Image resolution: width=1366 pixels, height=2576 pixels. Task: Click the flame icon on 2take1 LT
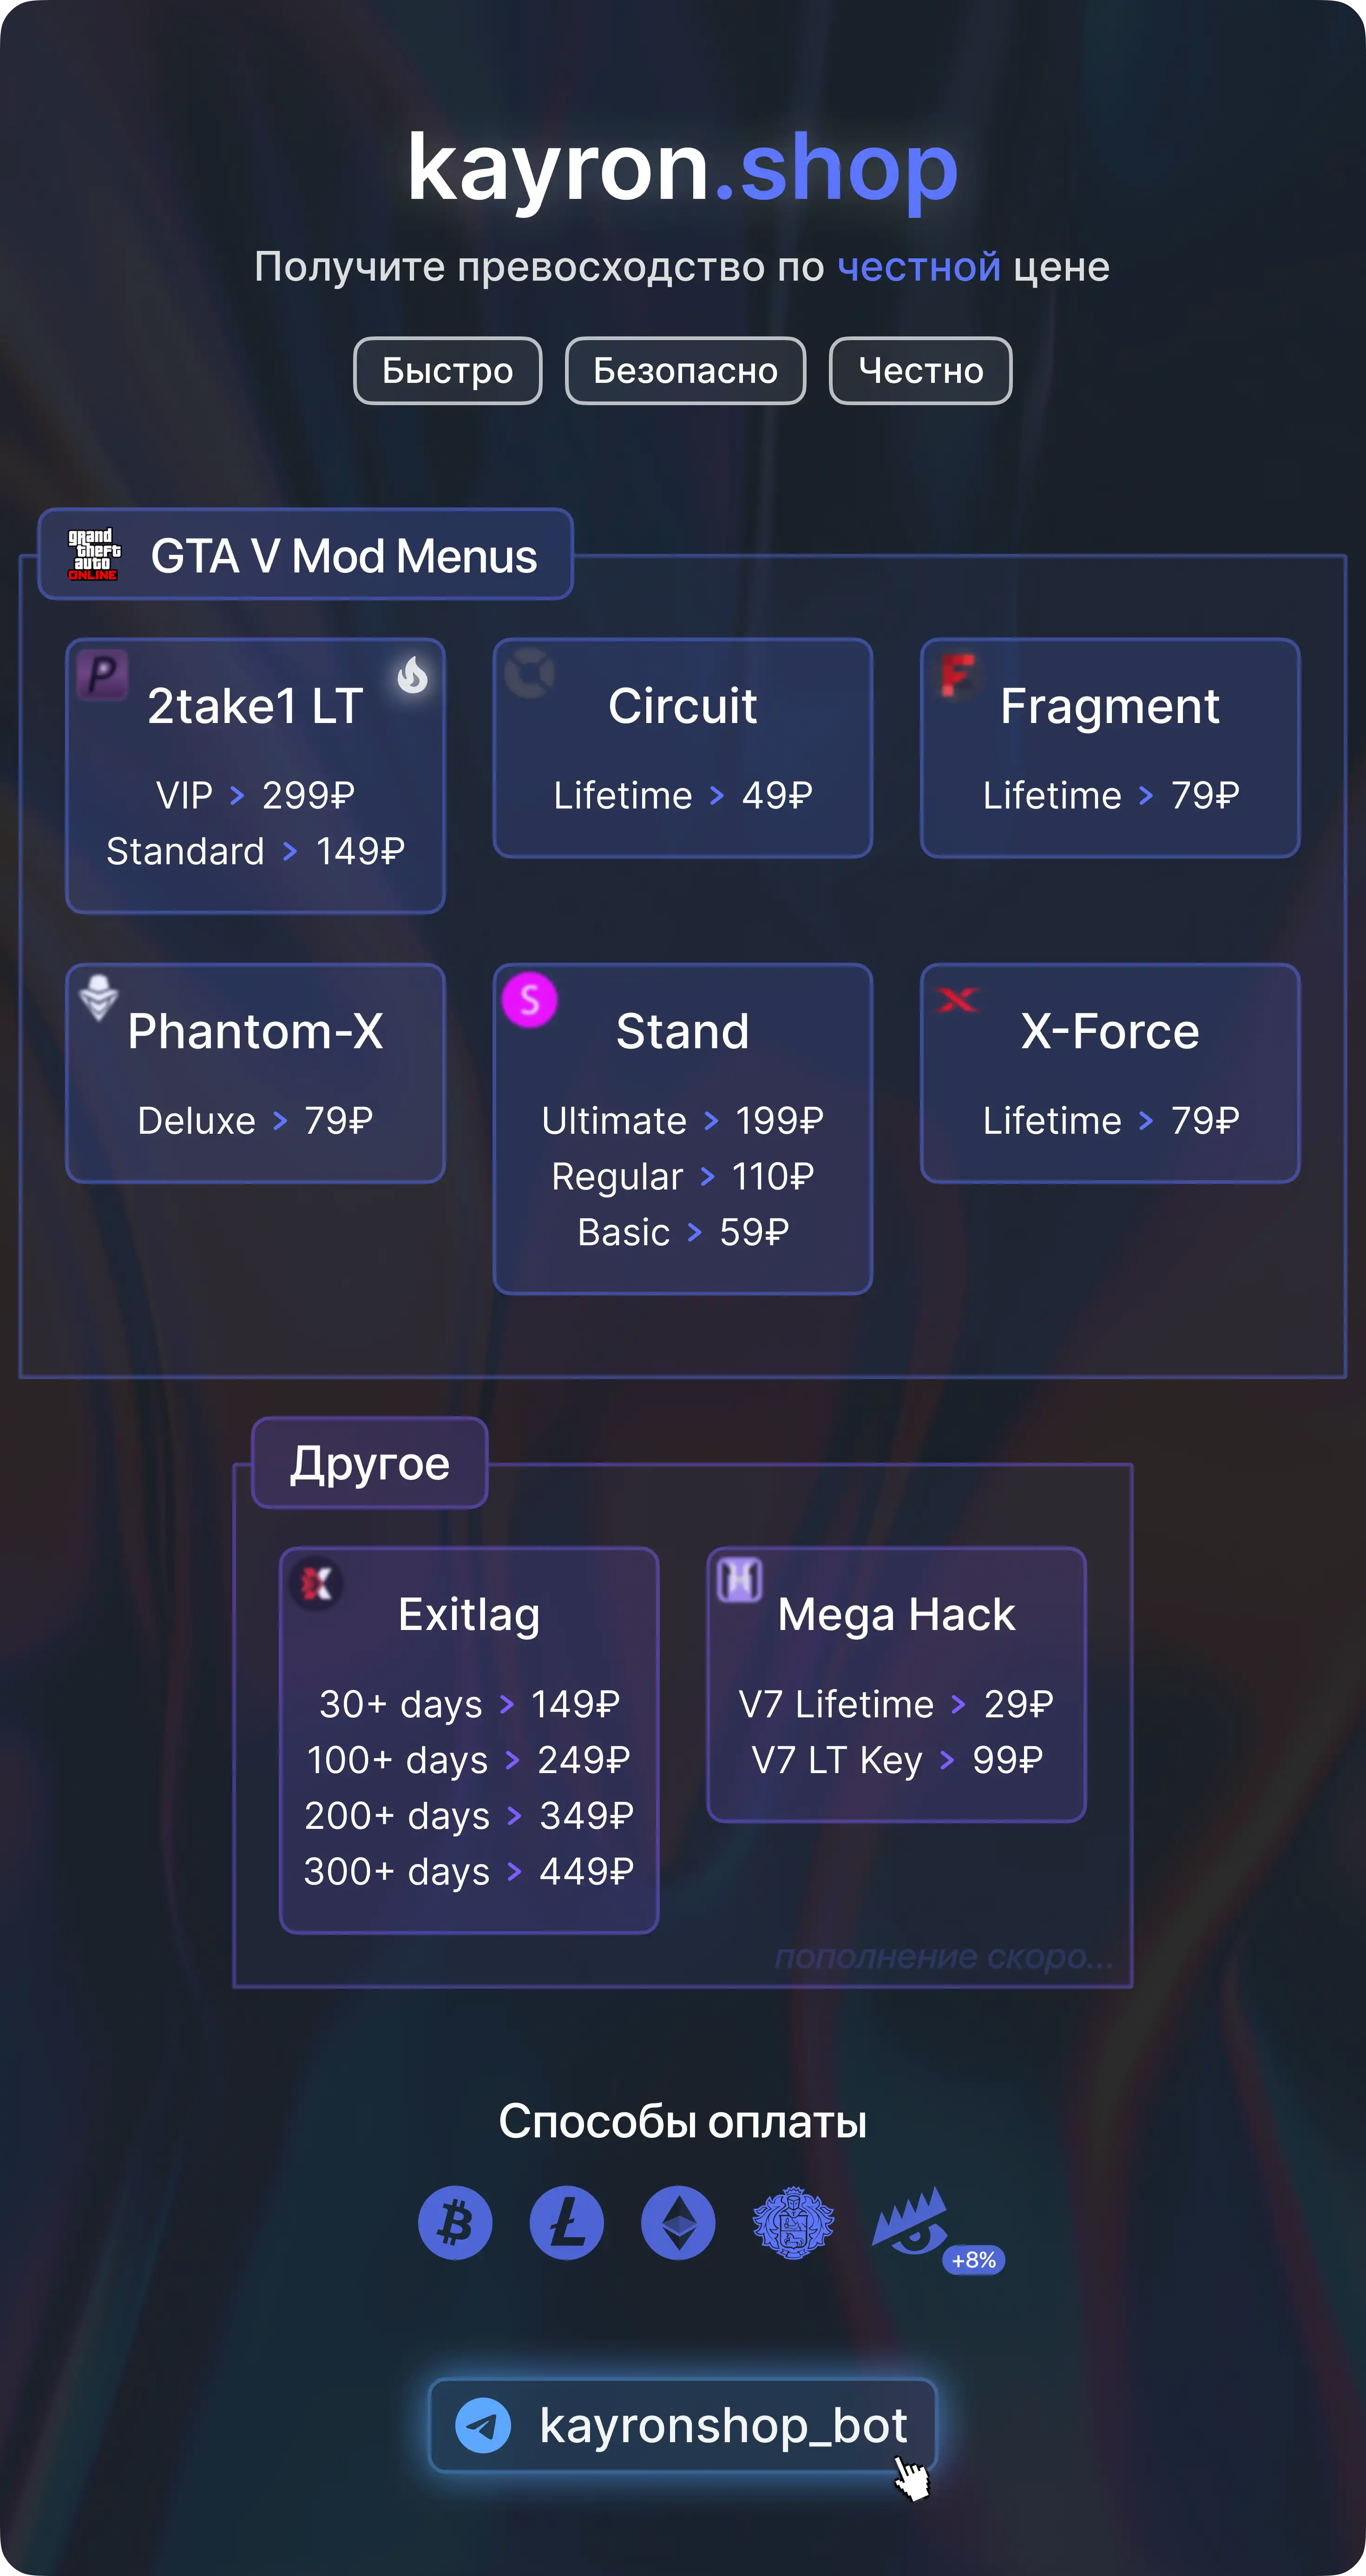click(x=412, y=675)
